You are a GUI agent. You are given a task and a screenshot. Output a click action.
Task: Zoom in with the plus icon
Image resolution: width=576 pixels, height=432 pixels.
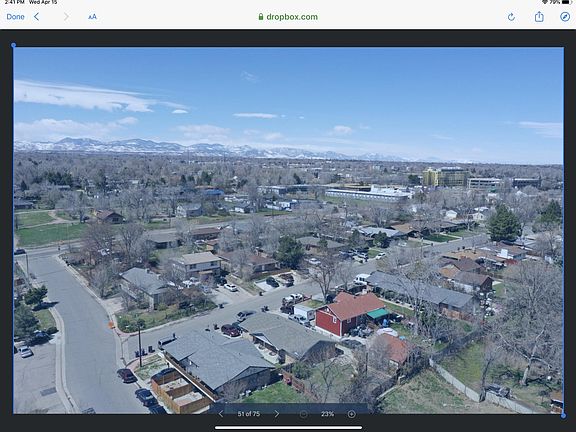(352, 414)
